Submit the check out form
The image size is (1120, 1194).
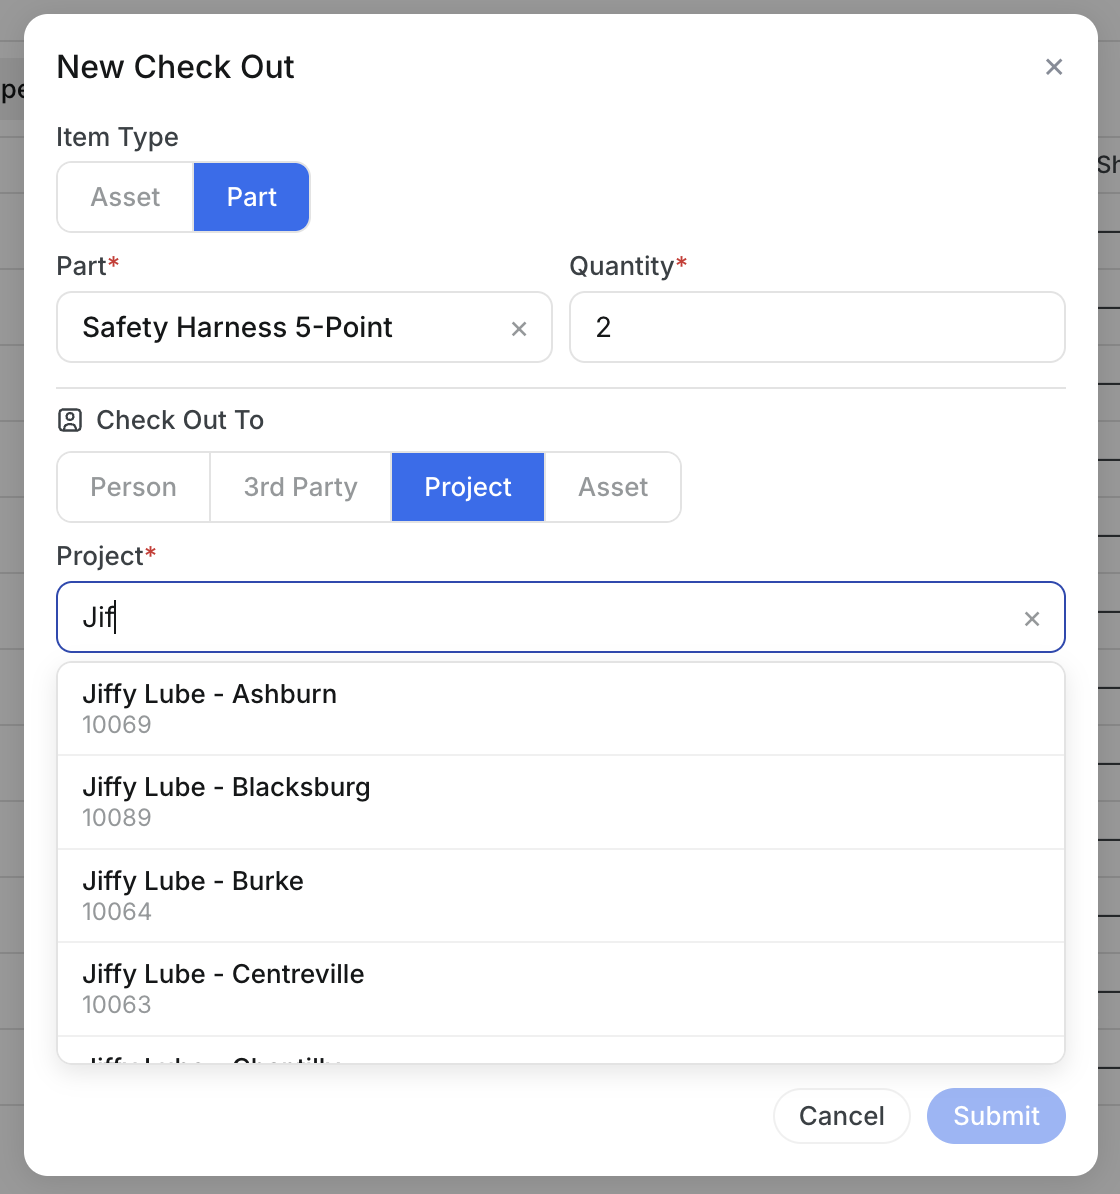[995, 1116]
